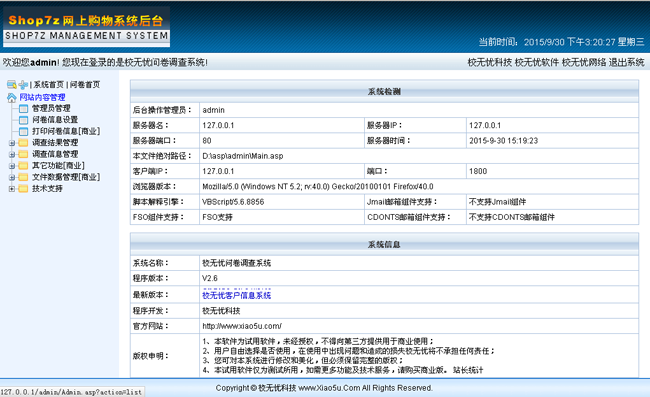Expand the 调查结果管理 tree node
The image size is (650, 397).
click(12, 143)
